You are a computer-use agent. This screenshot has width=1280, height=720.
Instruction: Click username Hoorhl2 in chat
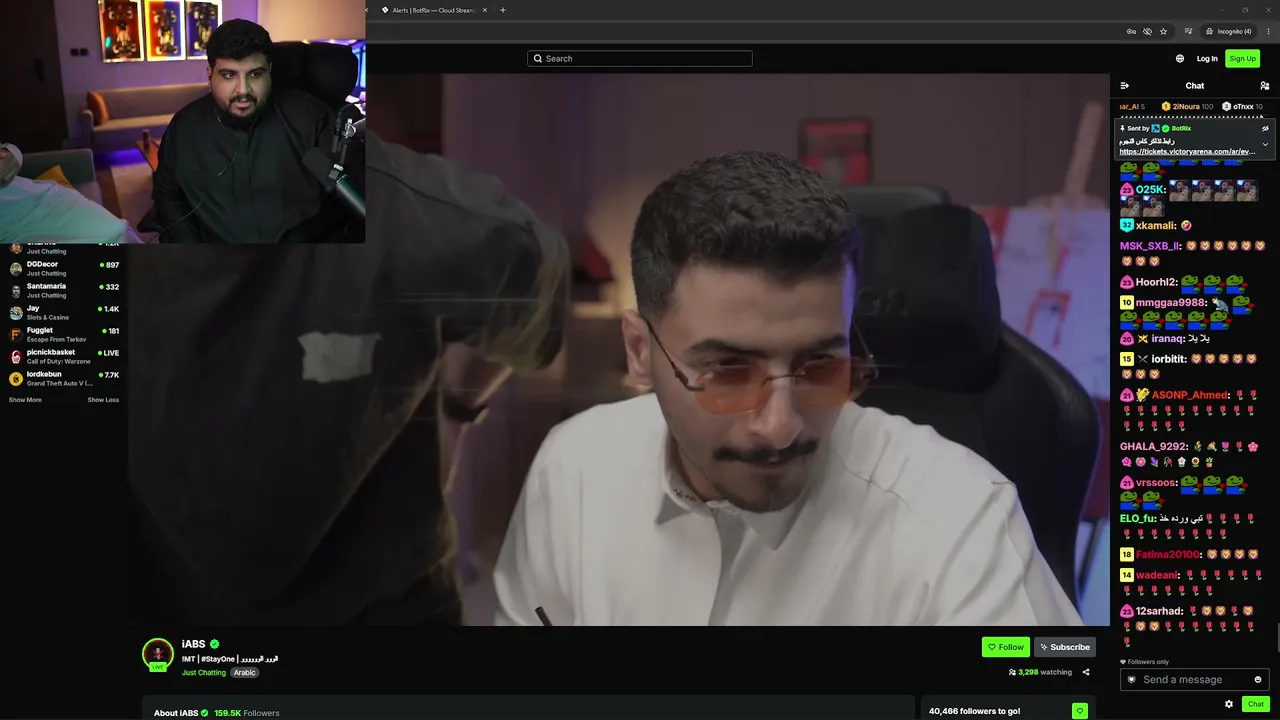[1156, 282]
